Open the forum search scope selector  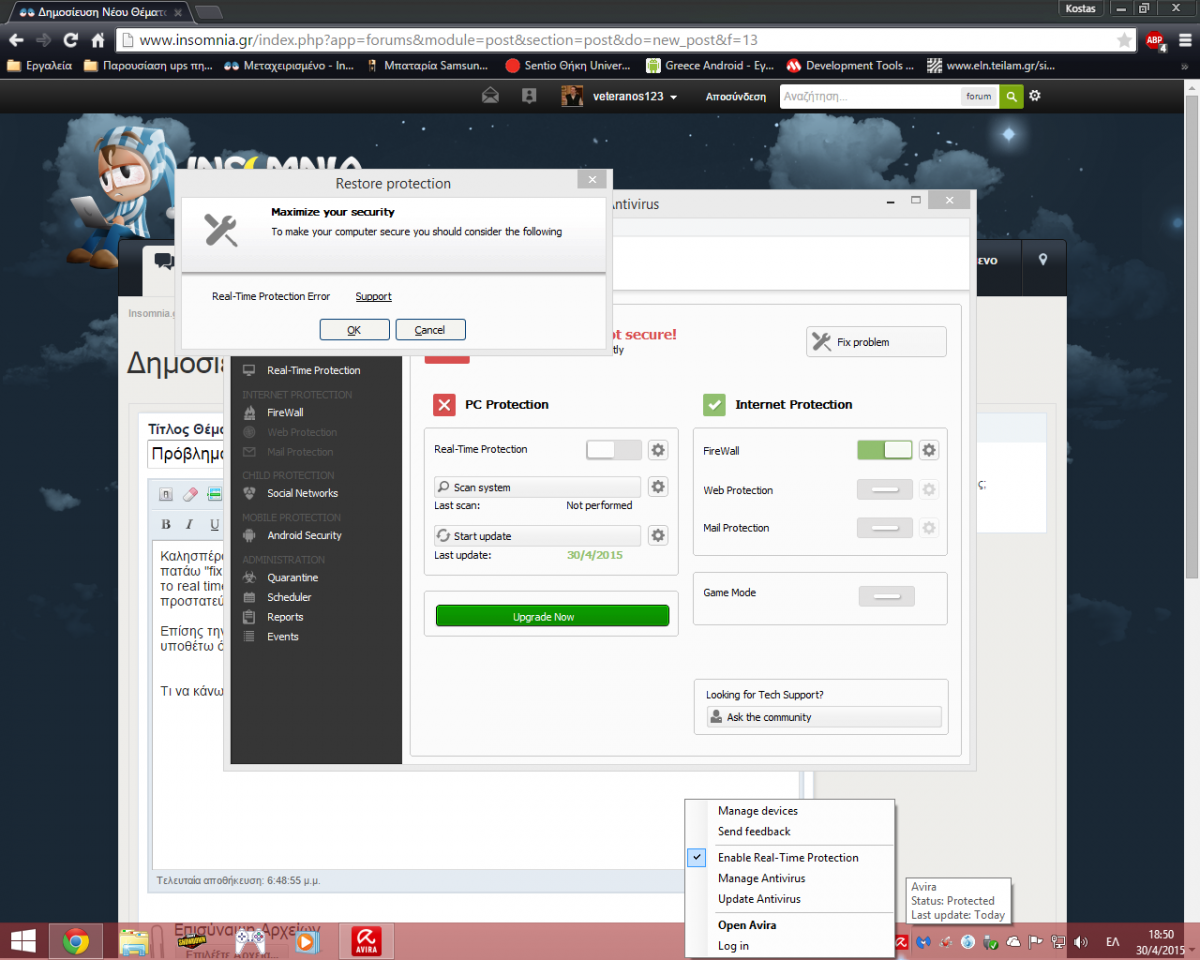[x=979, y=96]
